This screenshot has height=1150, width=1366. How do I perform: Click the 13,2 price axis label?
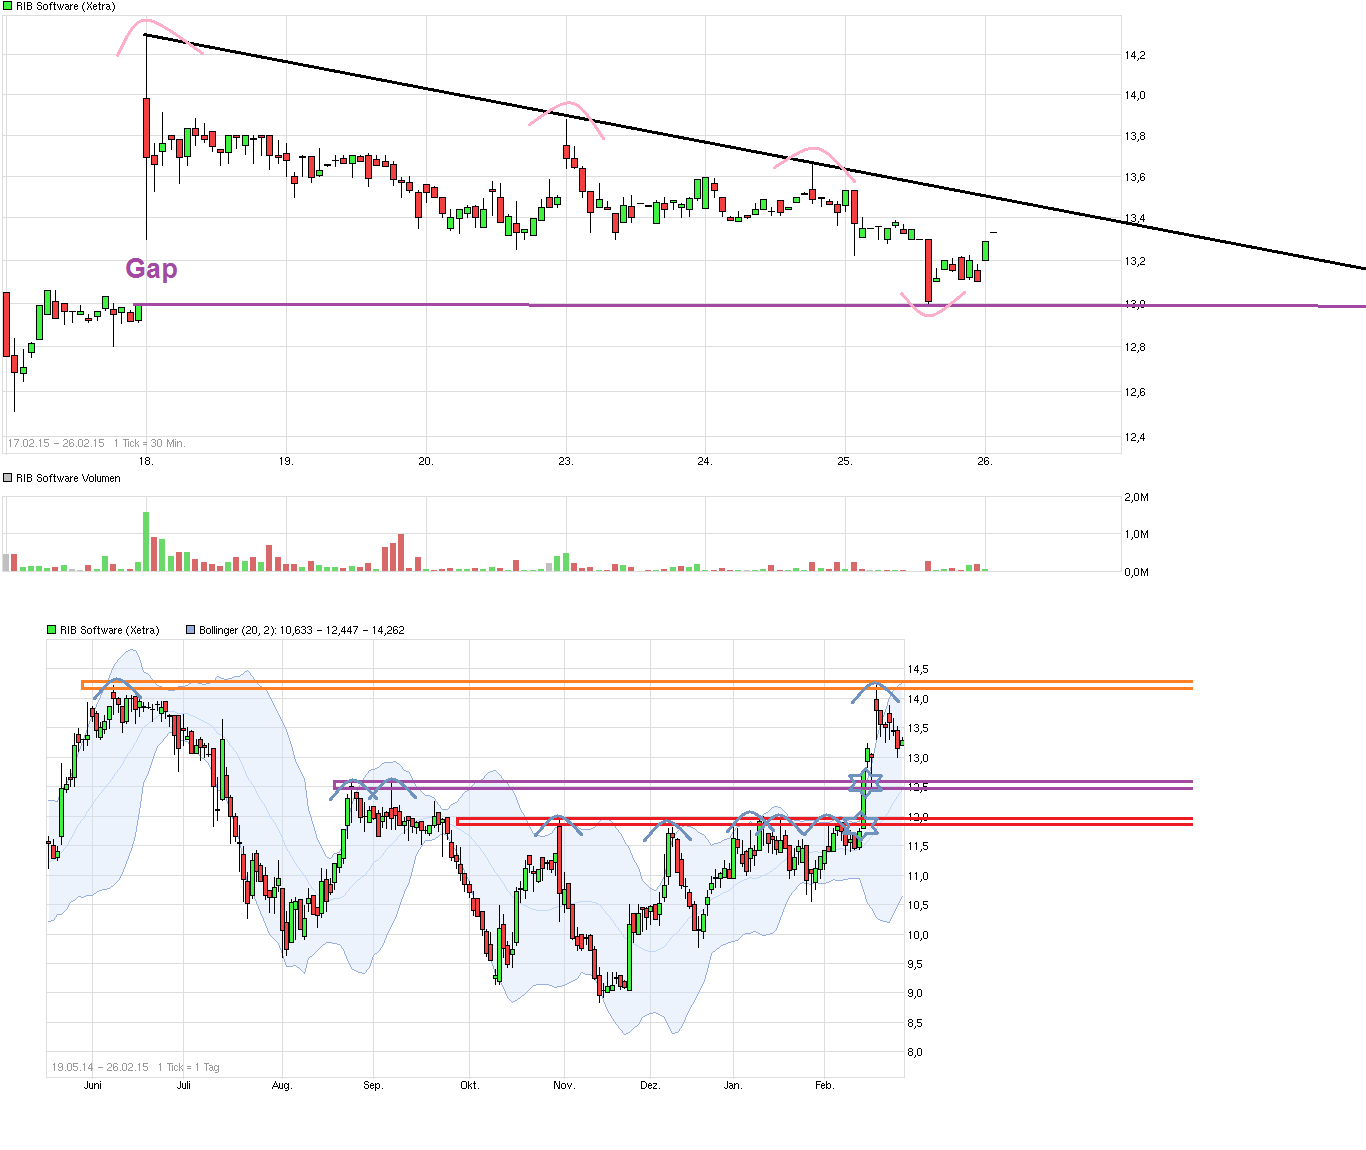(x=1135, y=261)
